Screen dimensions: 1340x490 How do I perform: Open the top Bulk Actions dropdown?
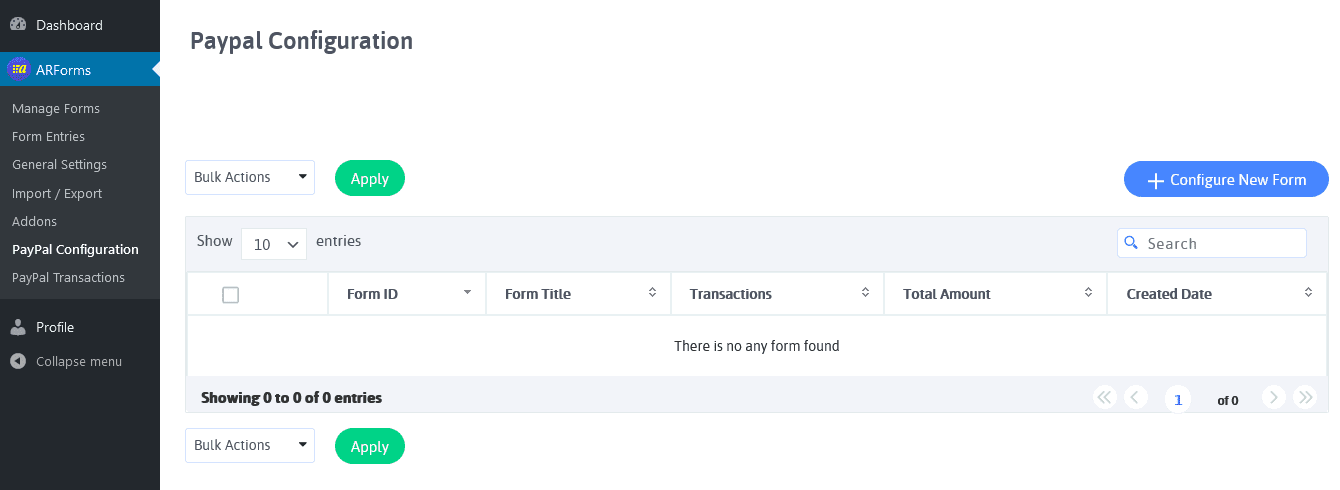250,177
